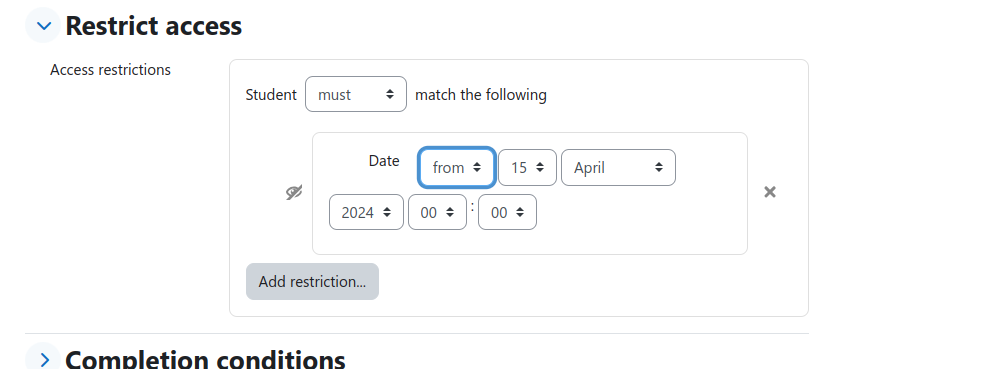Click the Add restriction... button
The height and width of the screenshot is (369, 994).
(x=313, y=282)
